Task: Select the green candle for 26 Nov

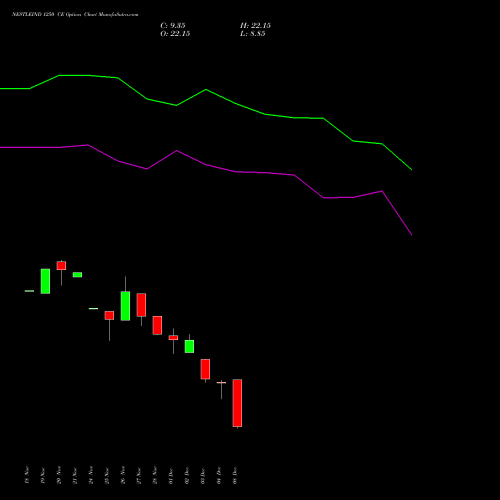Action: coord(125,306)
